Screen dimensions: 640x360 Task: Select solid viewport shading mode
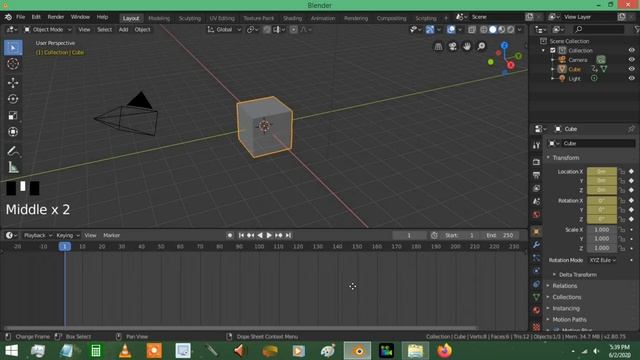(x=493, y=29)
